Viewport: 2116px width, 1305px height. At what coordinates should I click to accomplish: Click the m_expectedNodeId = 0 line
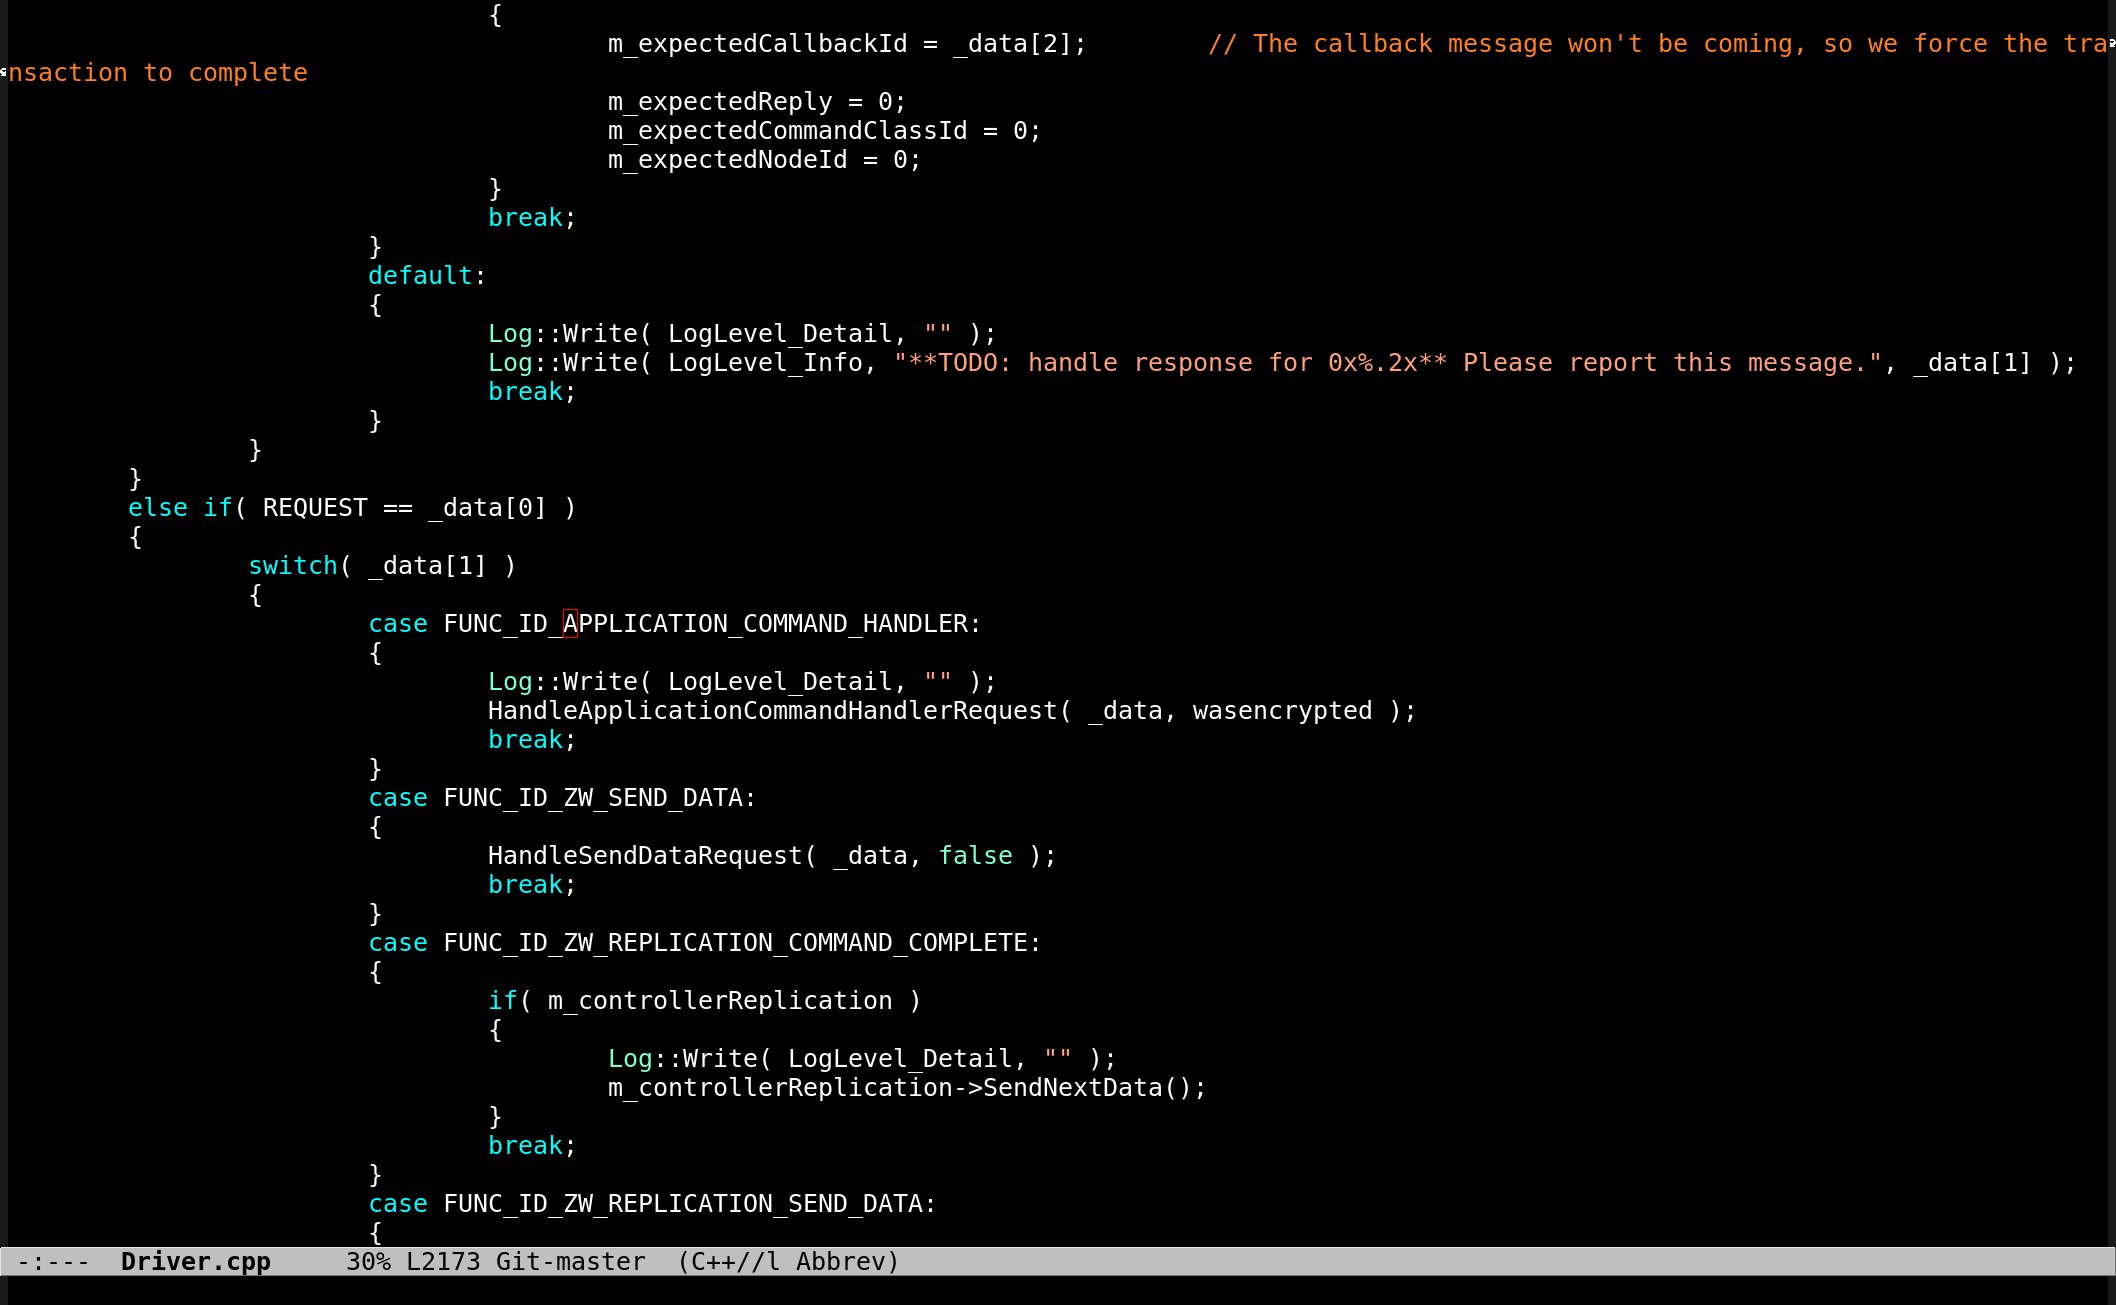coord(764,160)
